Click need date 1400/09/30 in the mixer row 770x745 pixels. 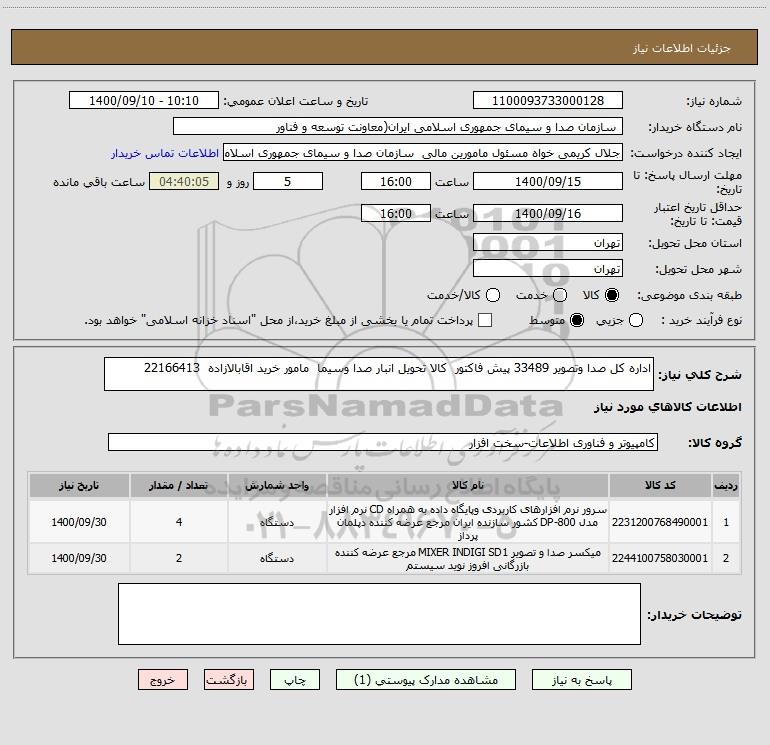point(79,558)
